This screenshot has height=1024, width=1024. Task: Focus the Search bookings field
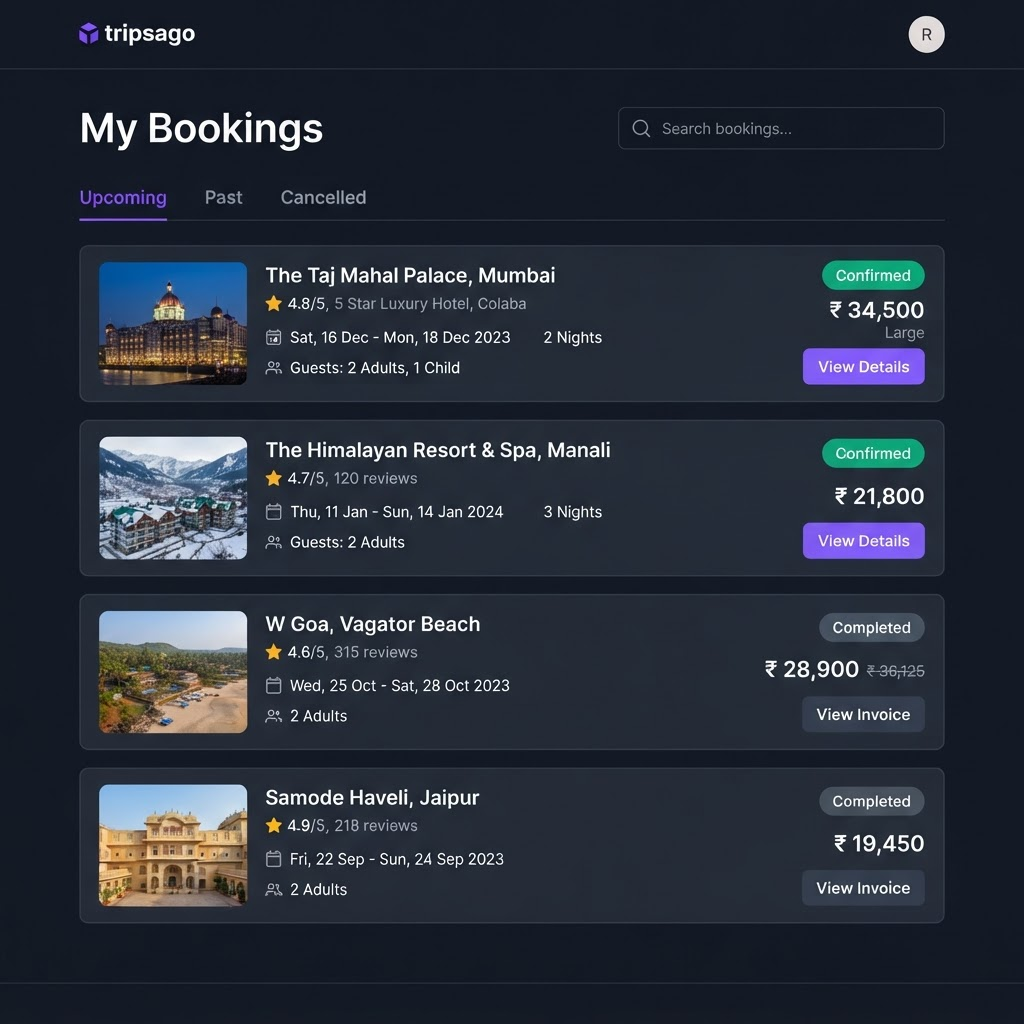tap(781, 128)
